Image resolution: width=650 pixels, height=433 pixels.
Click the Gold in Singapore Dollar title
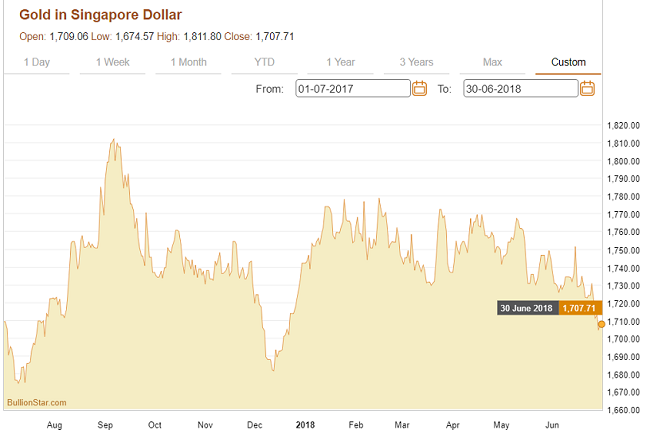tap(101, 15)
